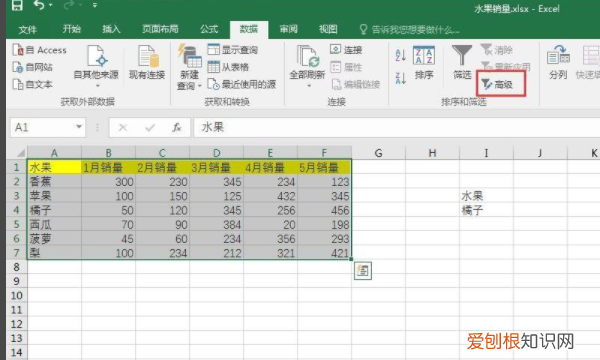Select cell A4 橘子 in table

tap(54, 210)
